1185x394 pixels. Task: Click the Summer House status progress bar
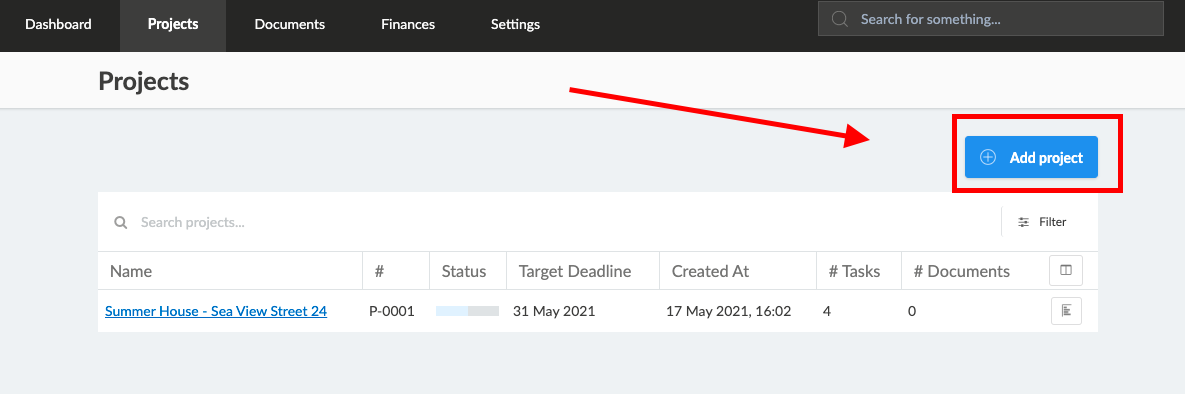click(467, 311)
